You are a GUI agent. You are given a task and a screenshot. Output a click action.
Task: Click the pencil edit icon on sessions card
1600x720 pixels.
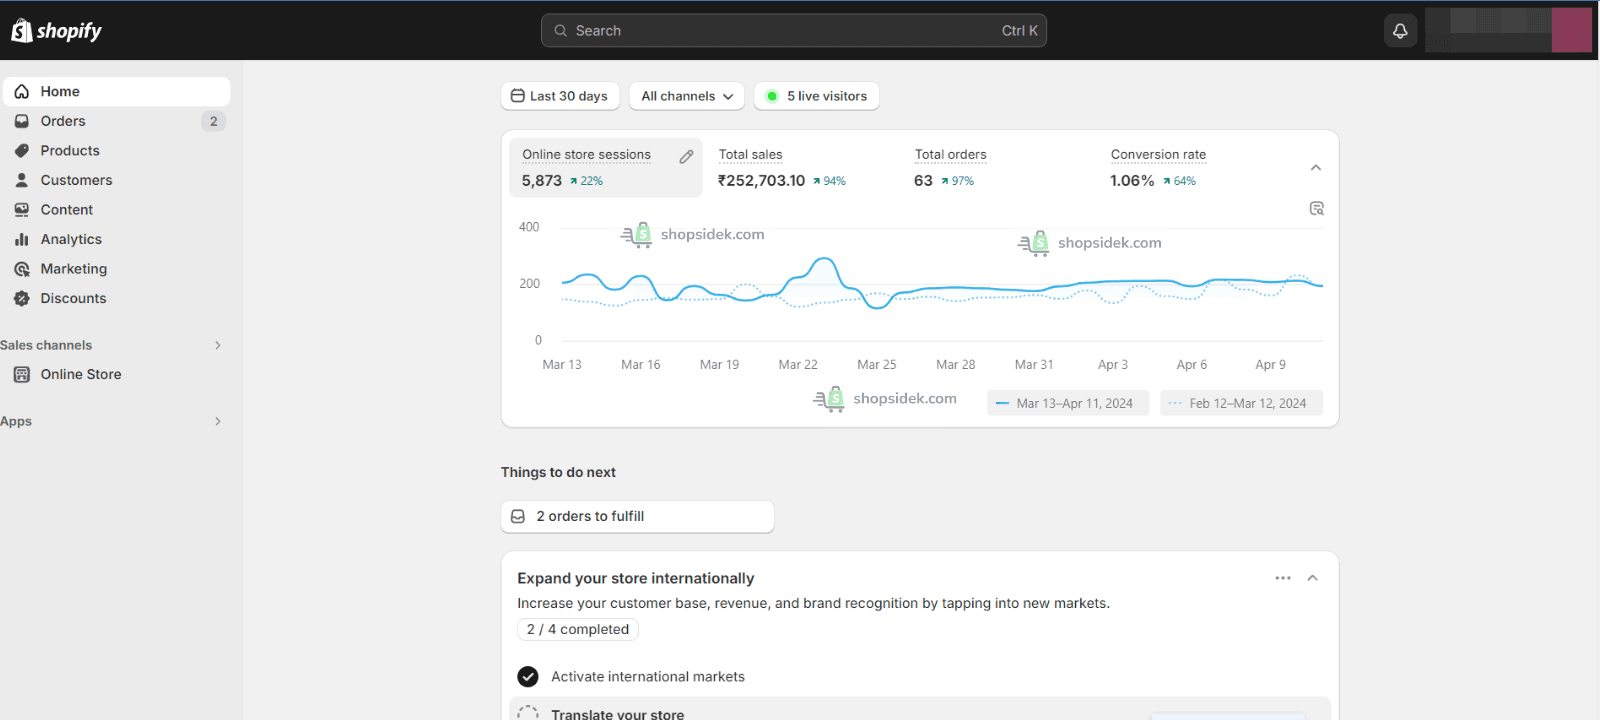[686, 156]
